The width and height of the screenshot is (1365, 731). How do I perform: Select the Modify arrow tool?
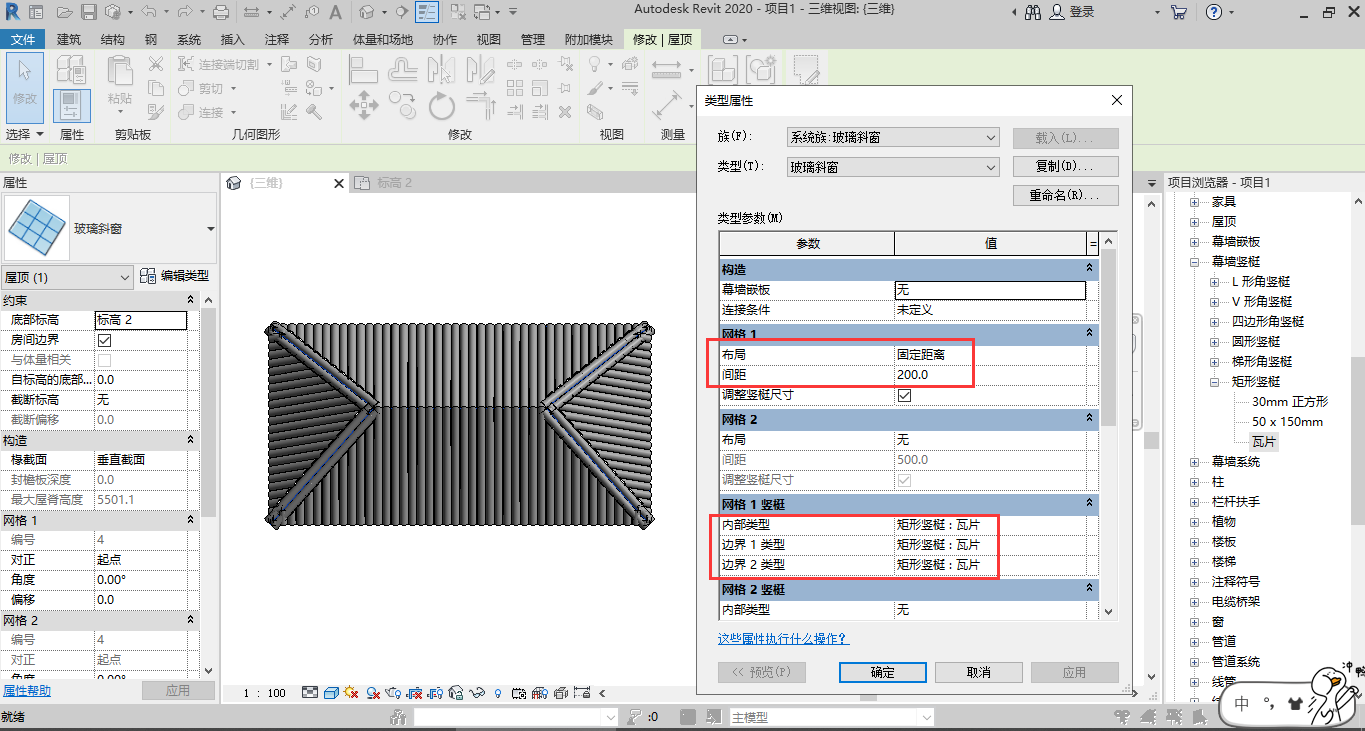coord(24,88)
